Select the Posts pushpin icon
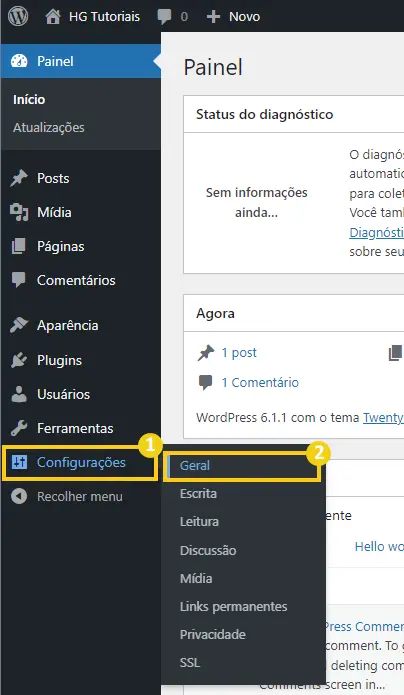 (19, 178)
